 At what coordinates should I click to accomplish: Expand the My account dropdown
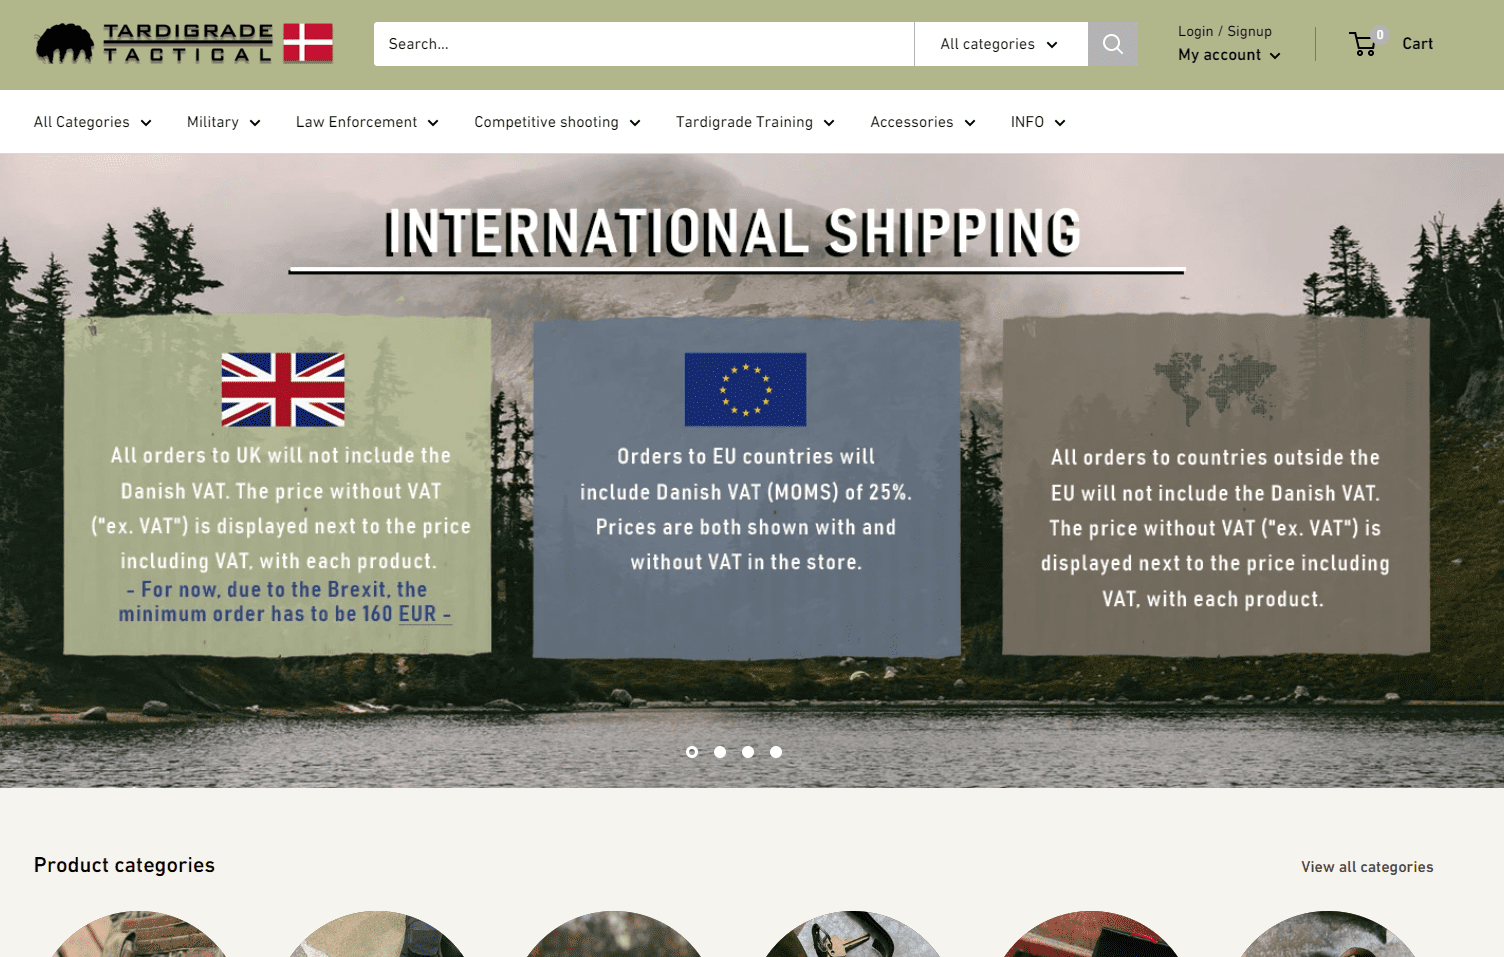(x=1229, y=55)
